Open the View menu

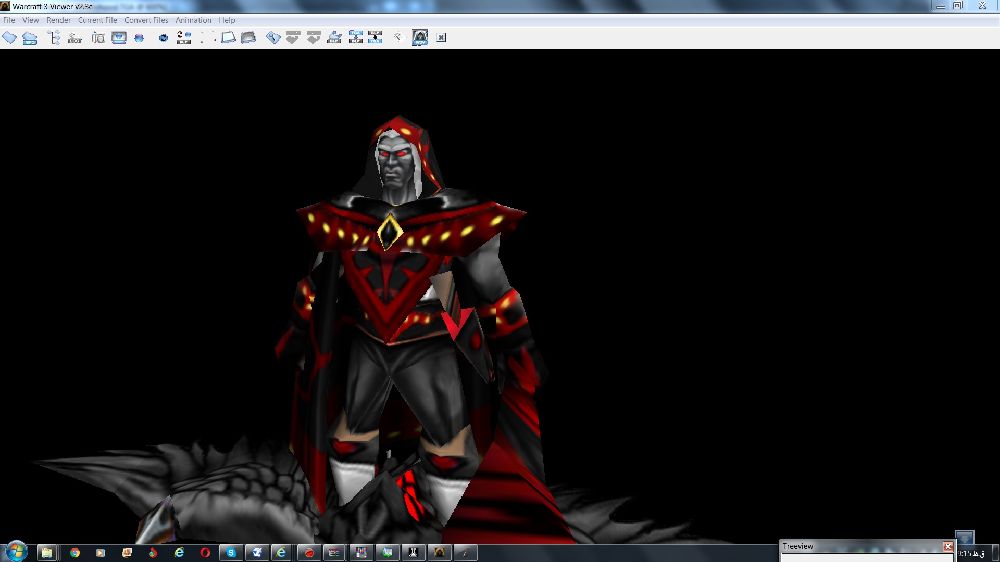click(x=30, y=20)
